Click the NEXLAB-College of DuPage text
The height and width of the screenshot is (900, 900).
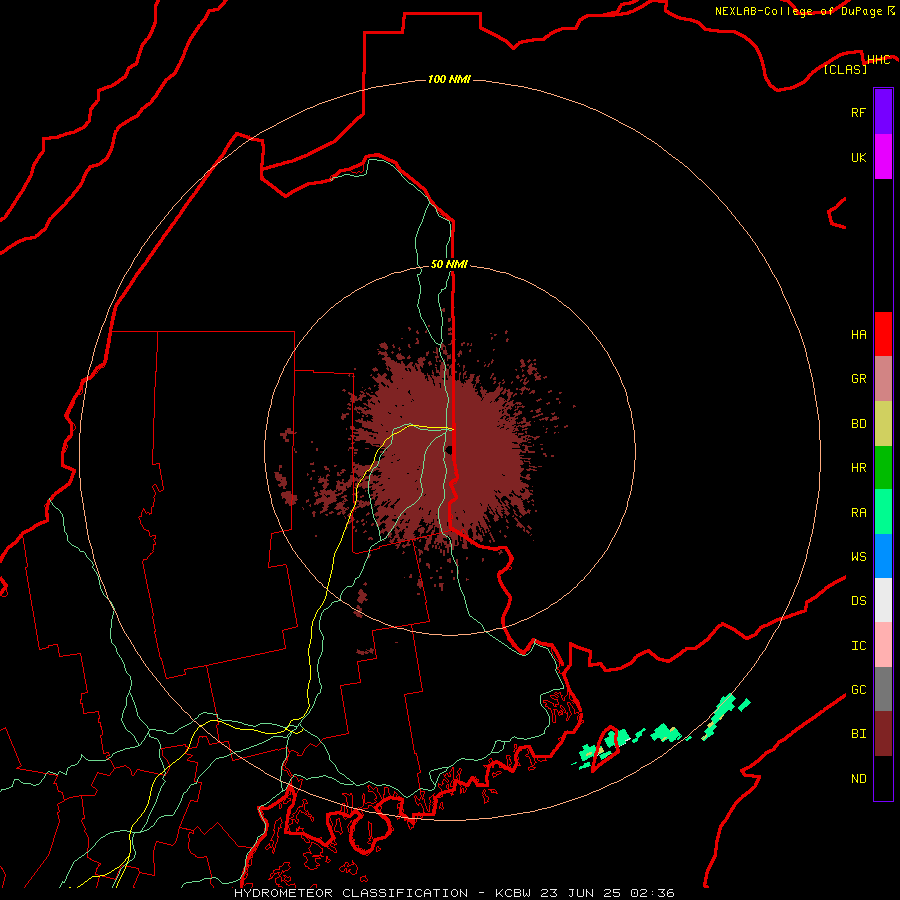pos(800,11)
